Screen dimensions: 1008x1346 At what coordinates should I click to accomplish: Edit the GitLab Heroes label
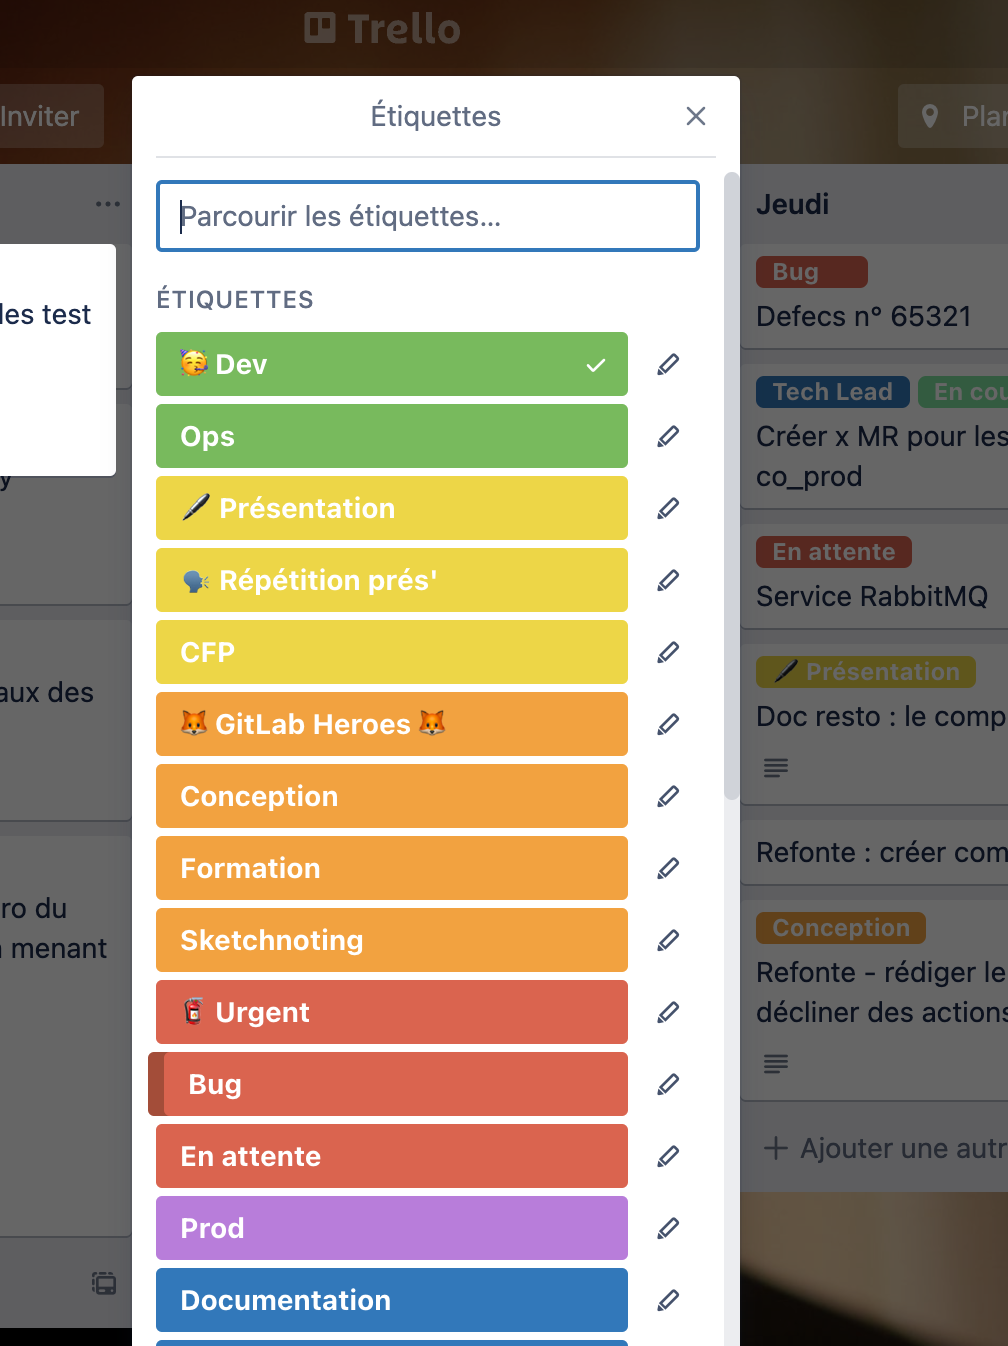[668, 724]
